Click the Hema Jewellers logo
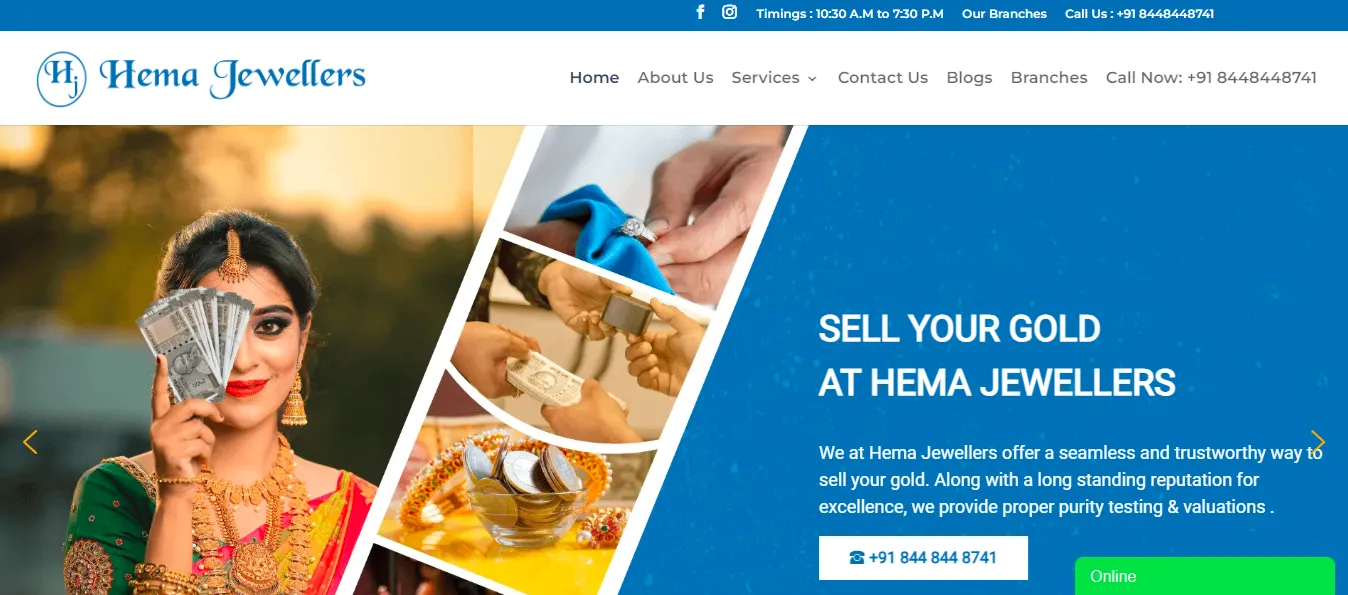The image size is (1348, 595). [x=201, y=78]
